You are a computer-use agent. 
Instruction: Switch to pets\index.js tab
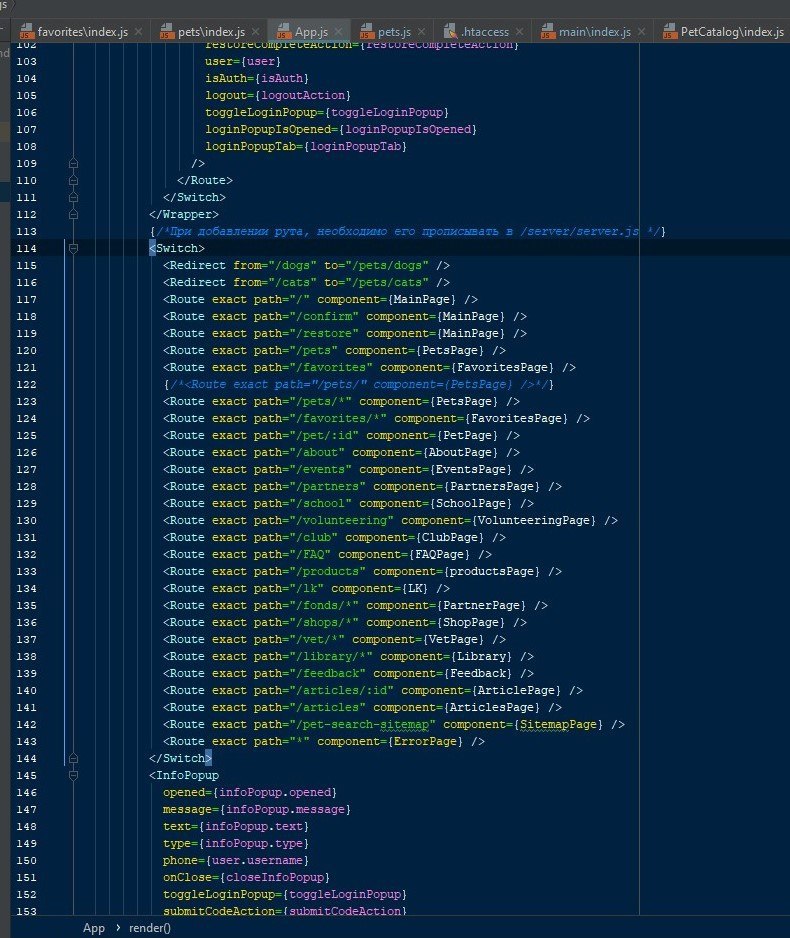pyautogui.click(x=211, y=32)
